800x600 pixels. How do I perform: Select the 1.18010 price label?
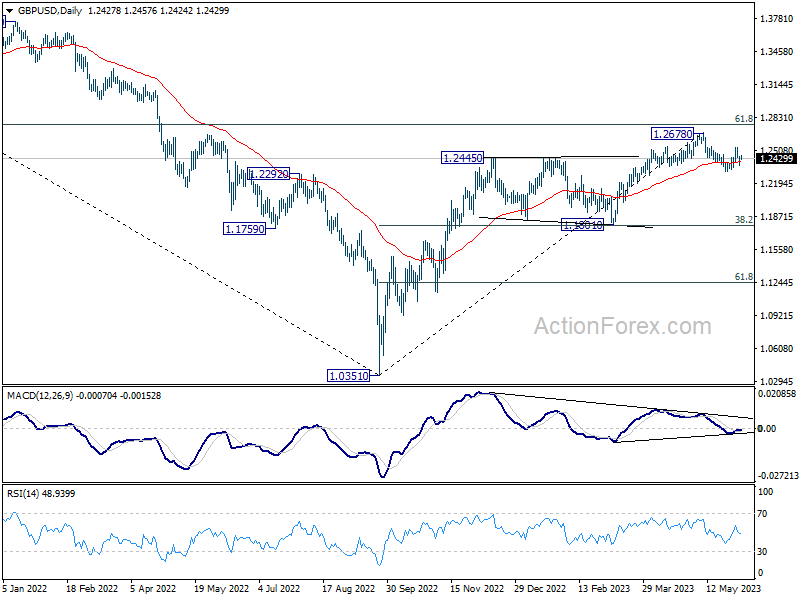coord(582,225)
